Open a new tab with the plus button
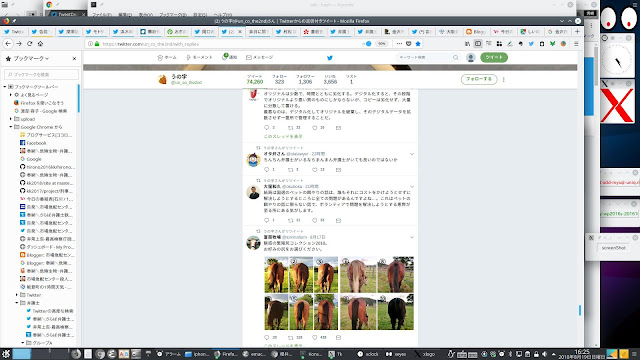This screenshot has width=640, height=360. [577, 31]
